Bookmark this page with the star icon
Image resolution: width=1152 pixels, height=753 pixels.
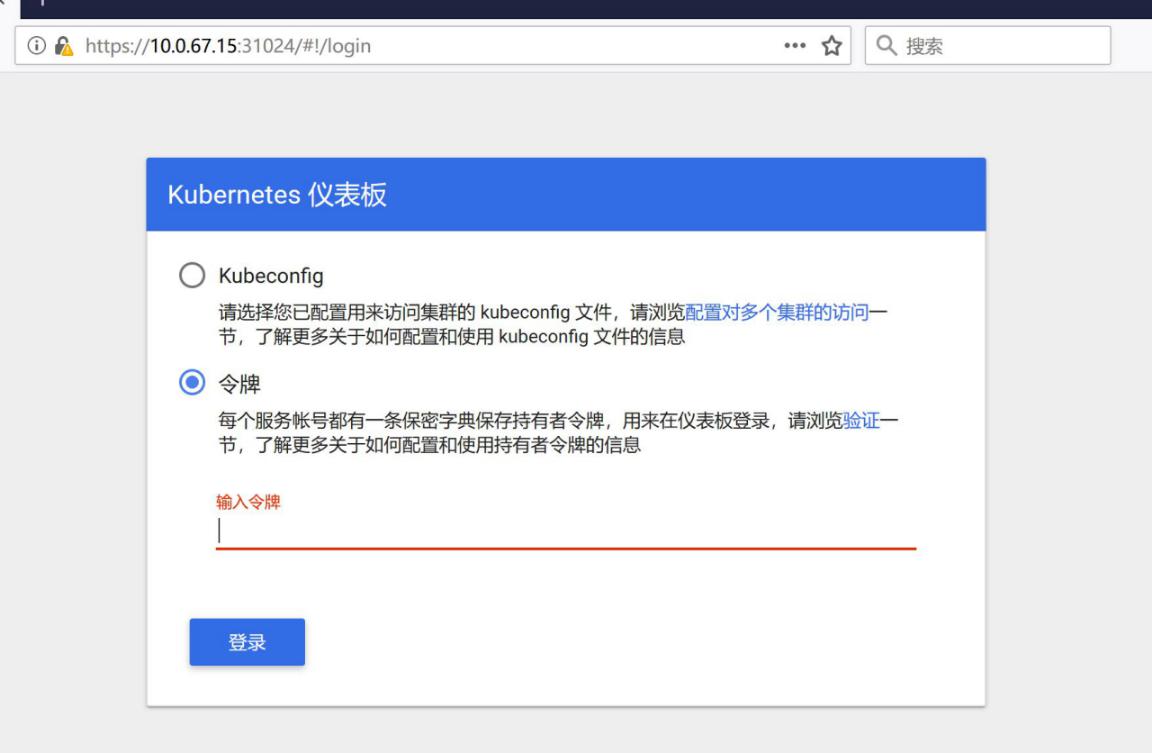pos(829,46)
